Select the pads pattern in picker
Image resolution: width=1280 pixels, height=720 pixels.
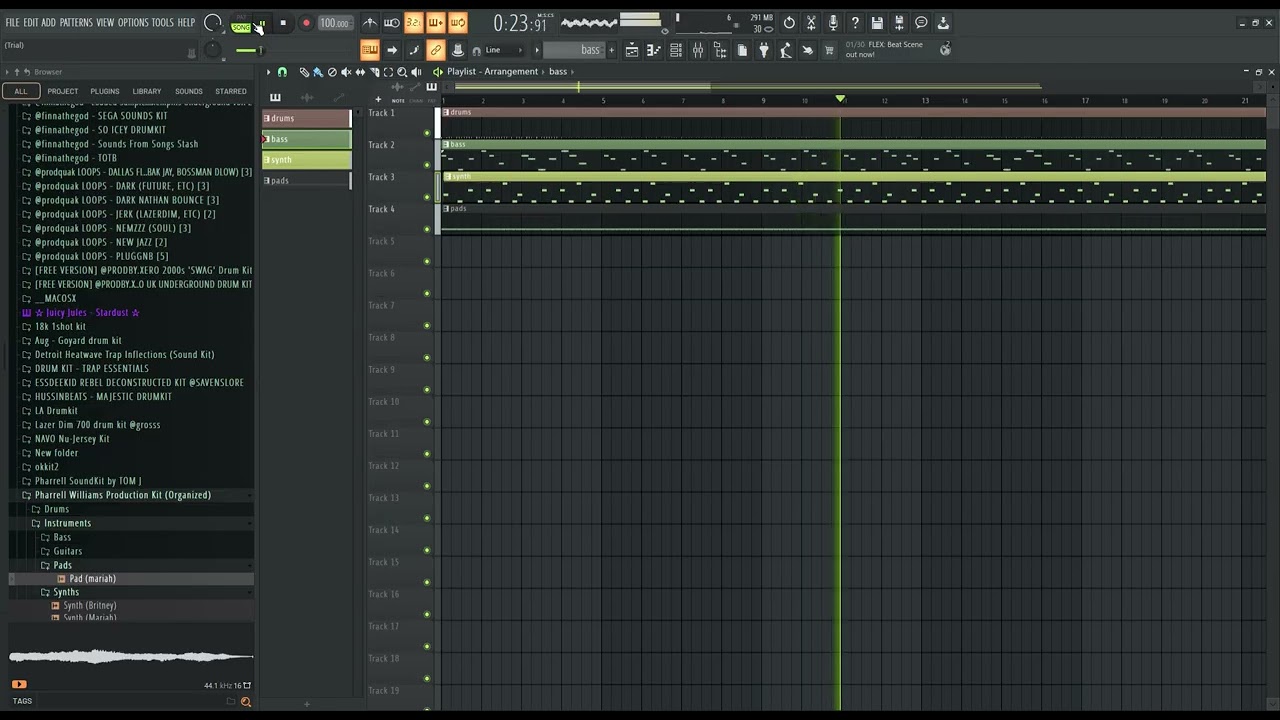click(306, 180)
